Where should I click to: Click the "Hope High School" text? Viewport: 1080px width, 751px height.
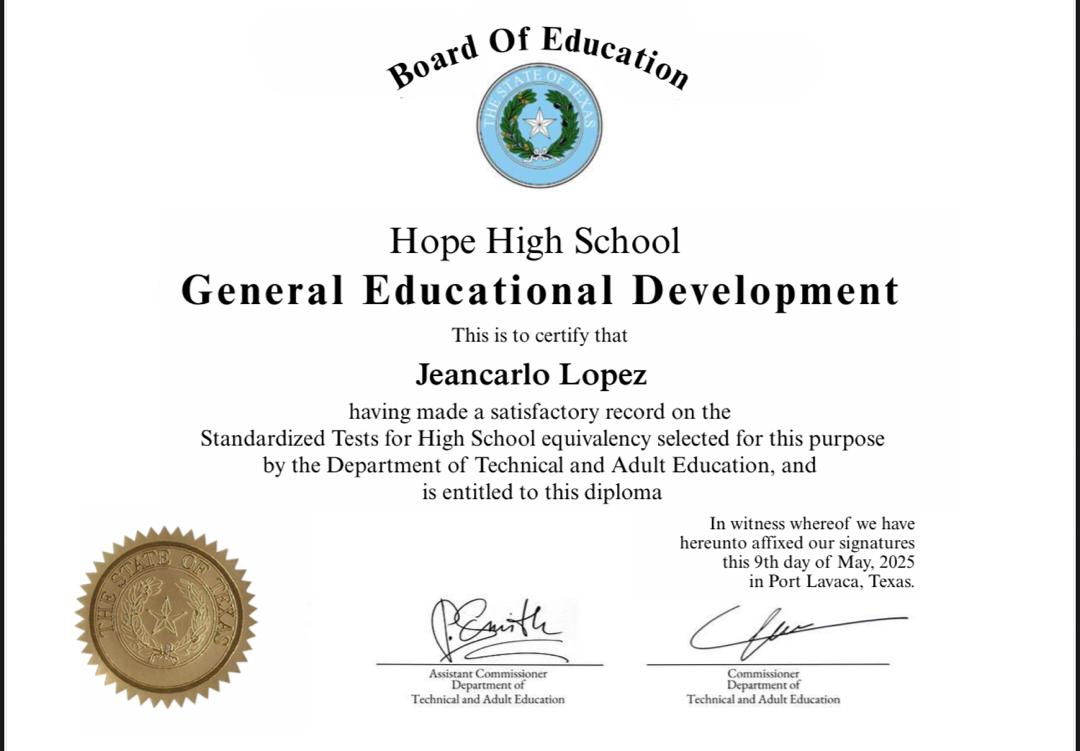click(x=535, y=241)
